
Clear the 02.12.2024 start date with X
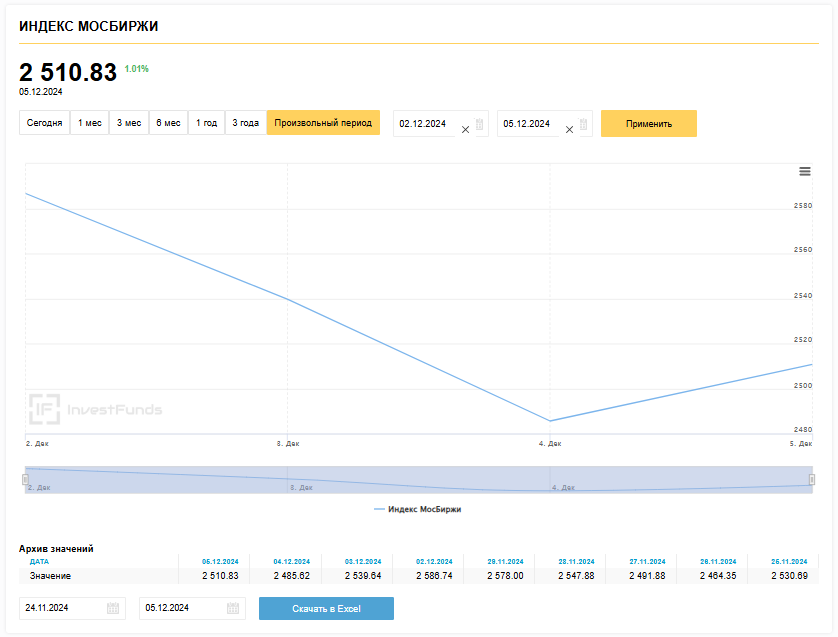[465, 129]
